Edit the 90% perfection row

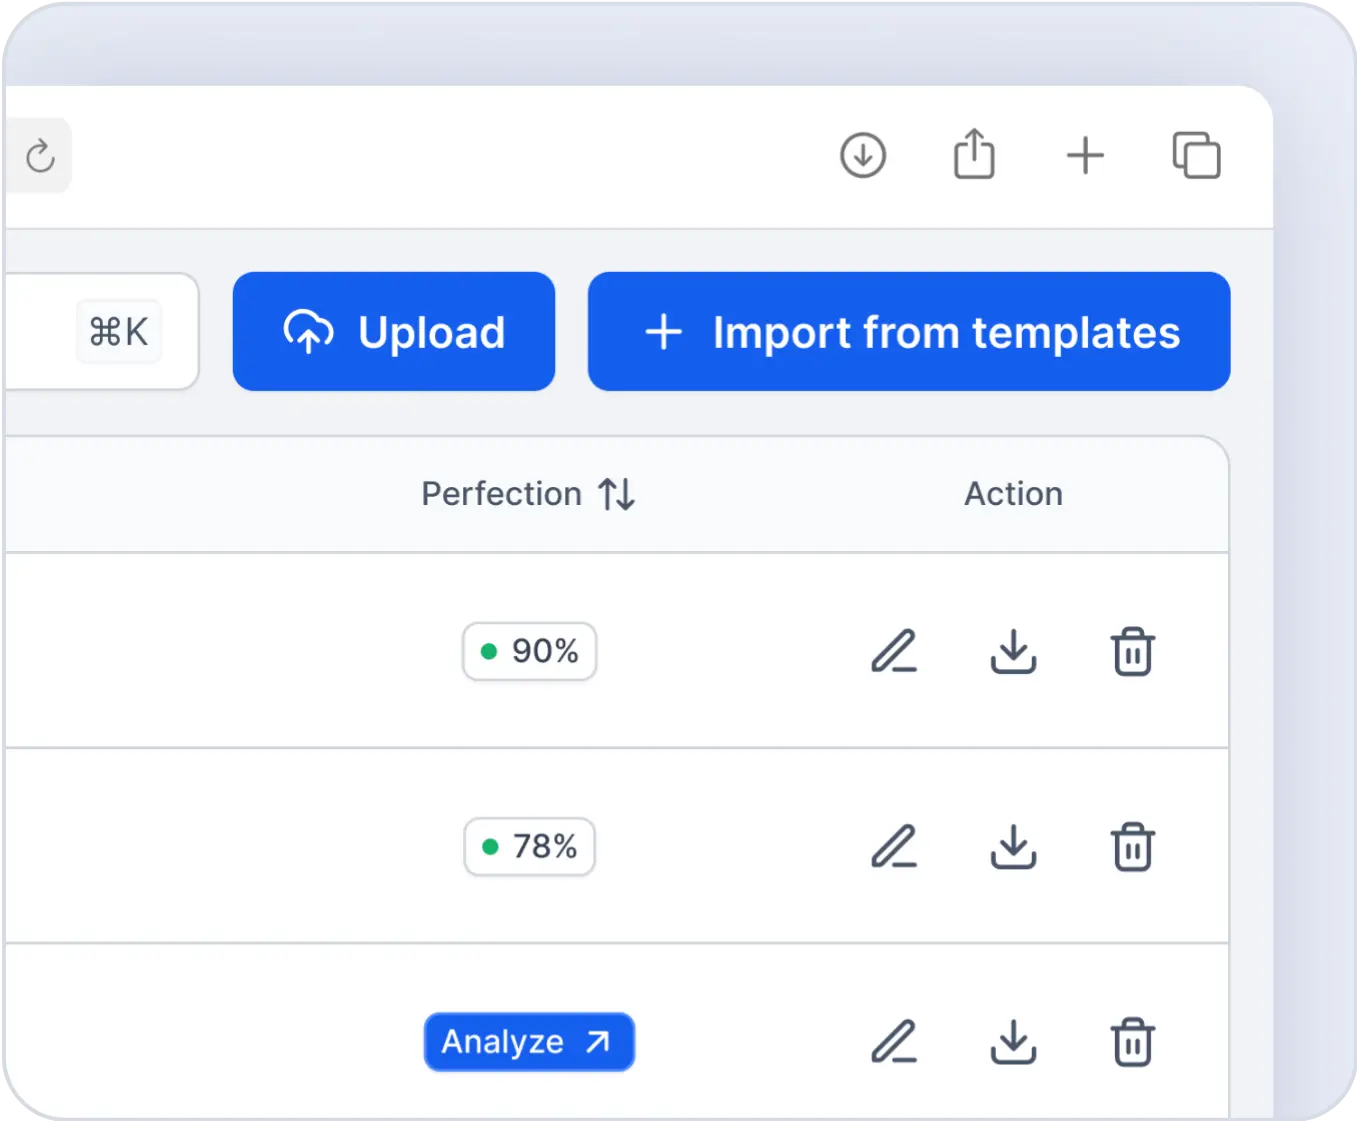point(893,652)
